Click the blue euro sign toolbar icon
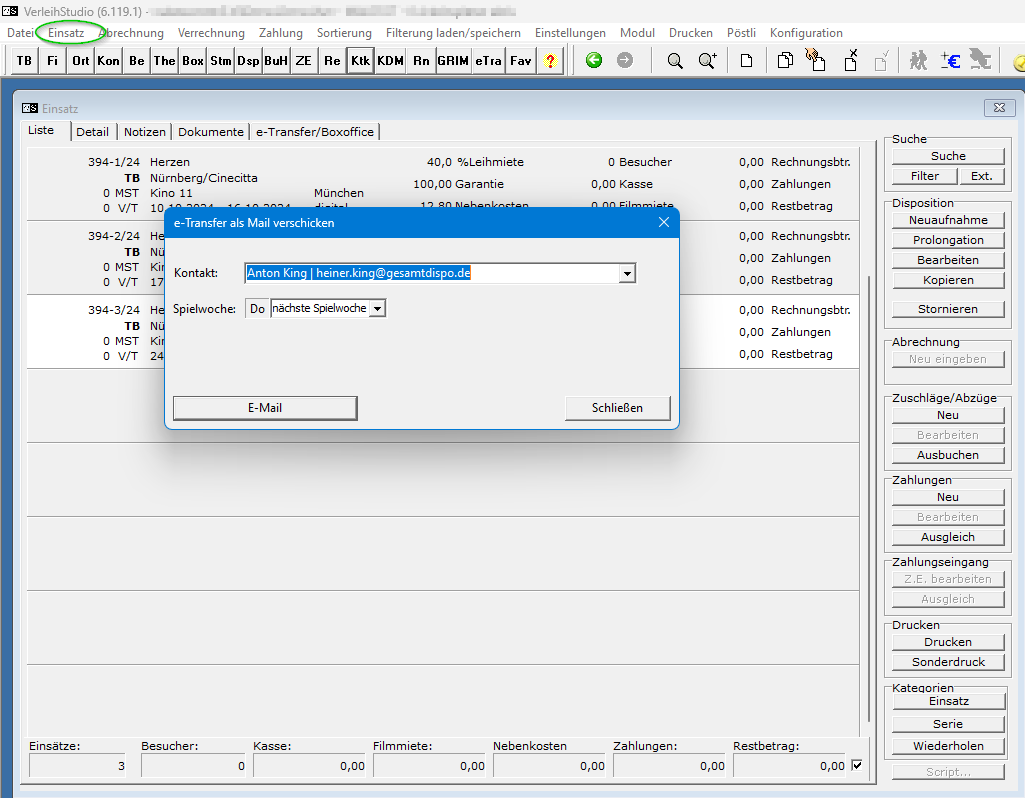 pos(950,61)
